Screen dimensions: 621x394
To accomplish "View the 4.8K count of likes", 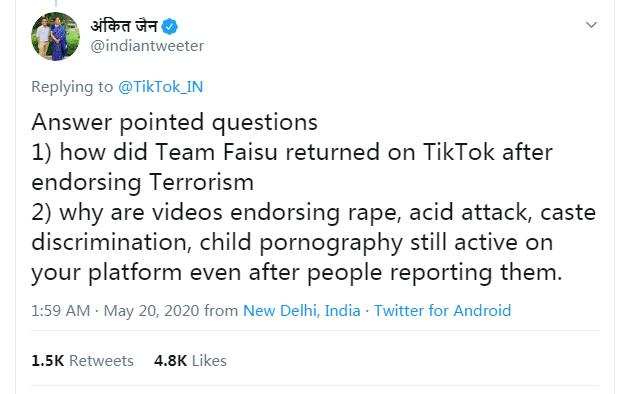I will pos(170,361).
